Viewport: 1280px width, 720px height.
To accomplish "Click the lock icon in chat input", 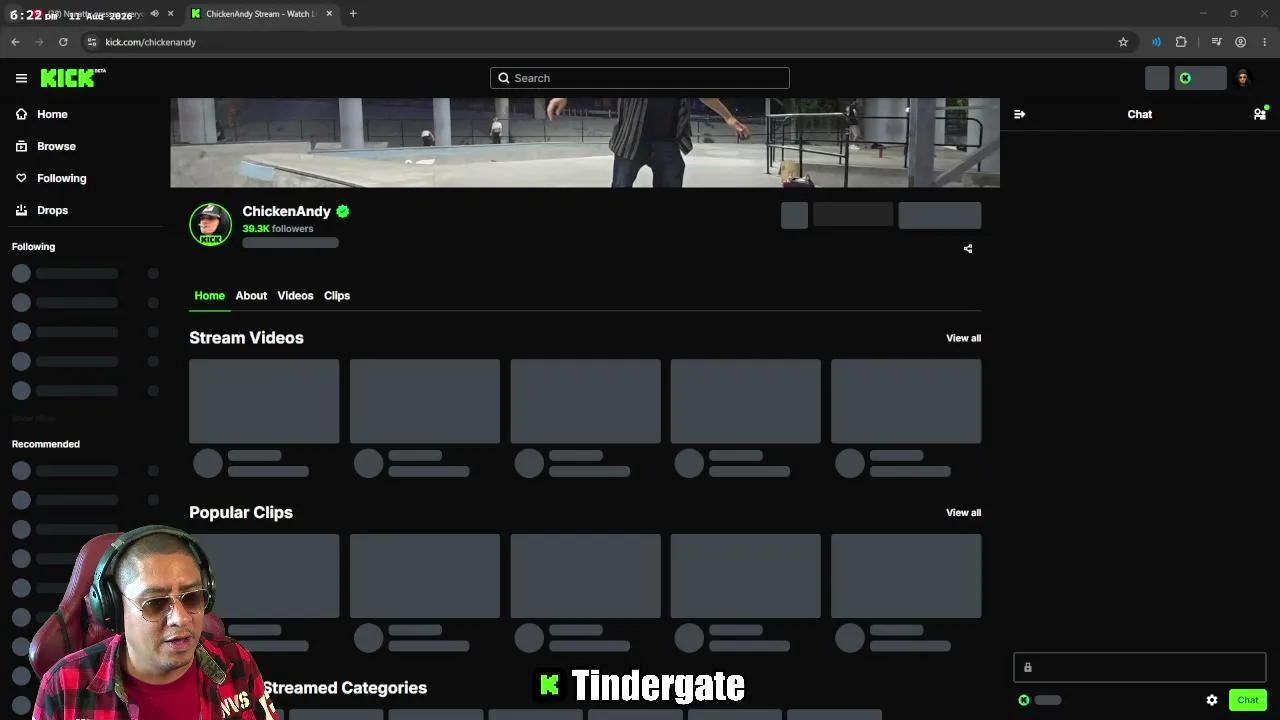I will pyautogui.click(x=1027, y=668).
